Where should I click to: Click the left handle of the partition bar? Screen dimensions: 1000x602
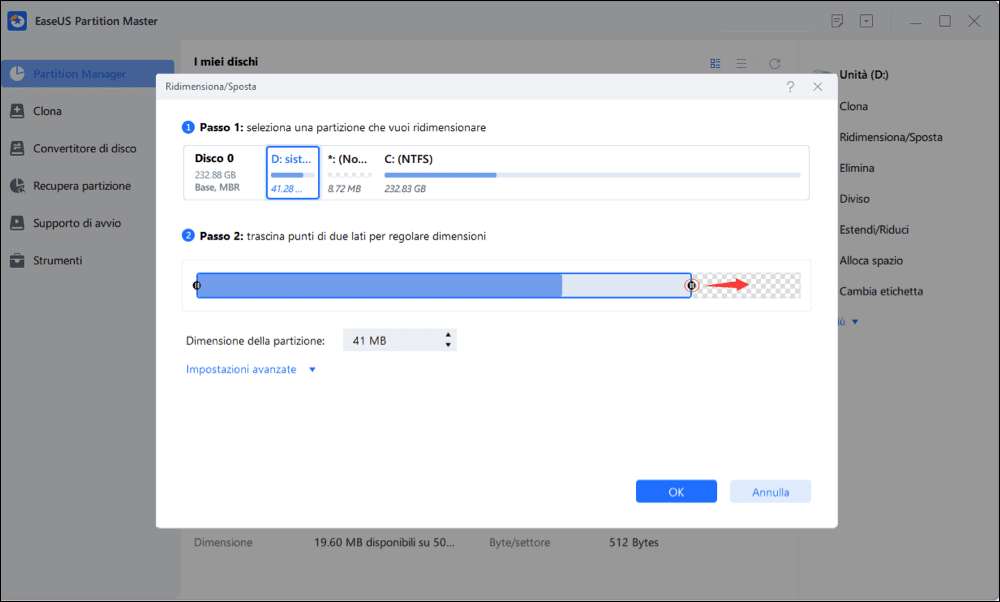click(197, 285)
